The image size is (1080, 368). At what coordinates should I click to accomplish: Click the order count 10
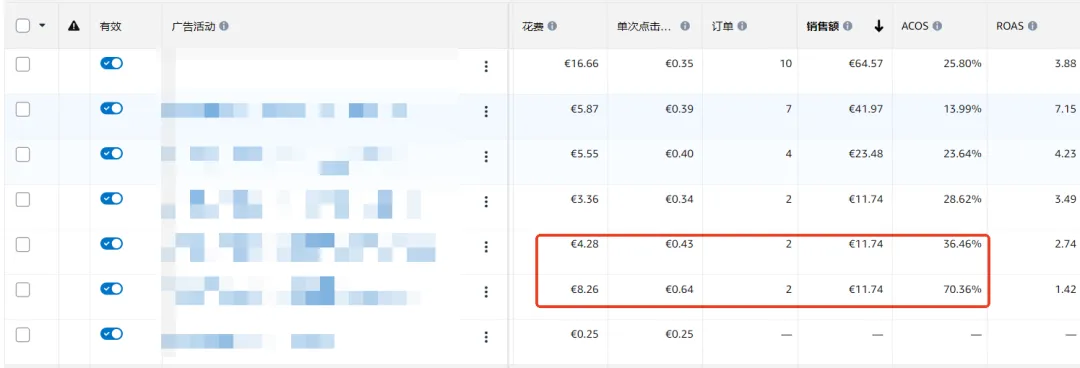tap(786, 63)
